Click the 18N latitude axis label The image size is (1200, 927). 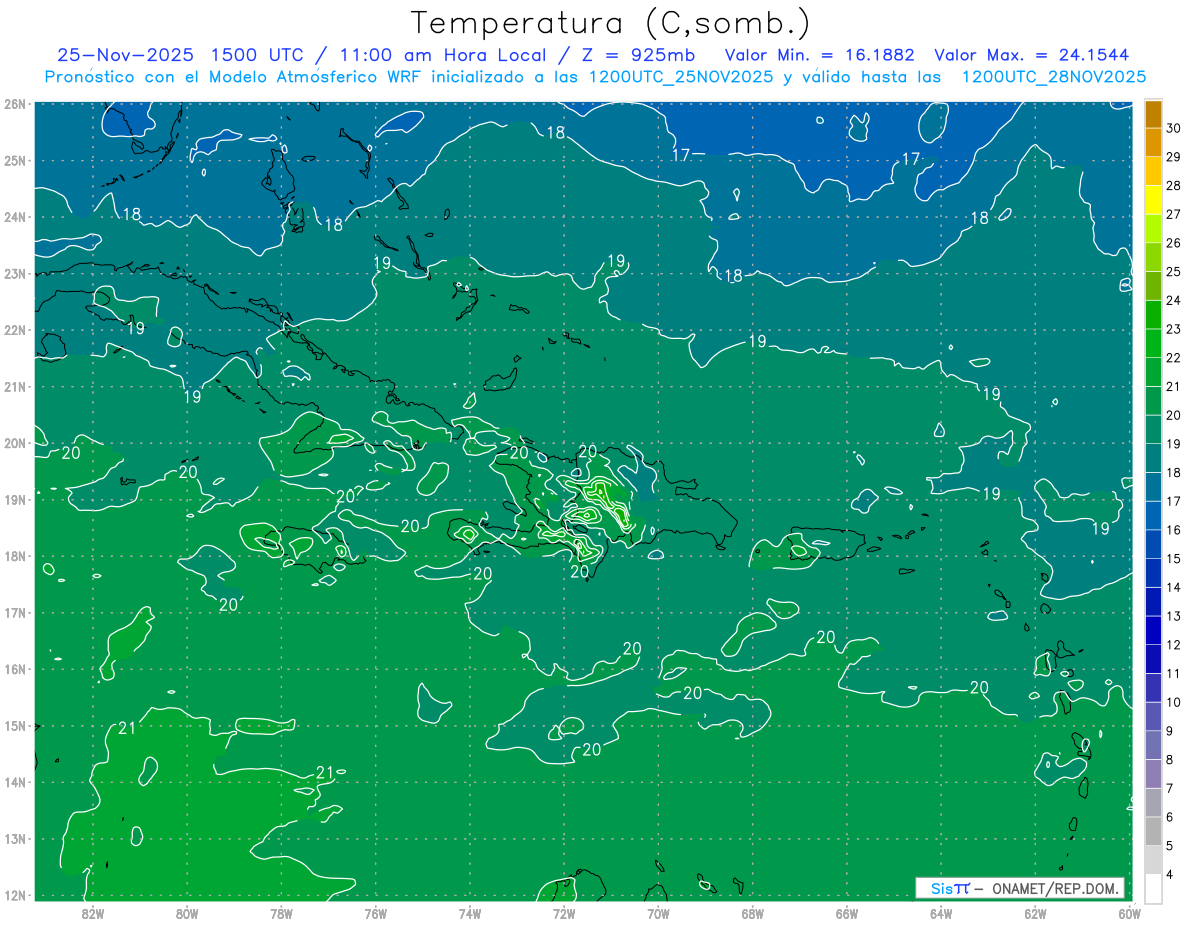click(x=15, y=556)
